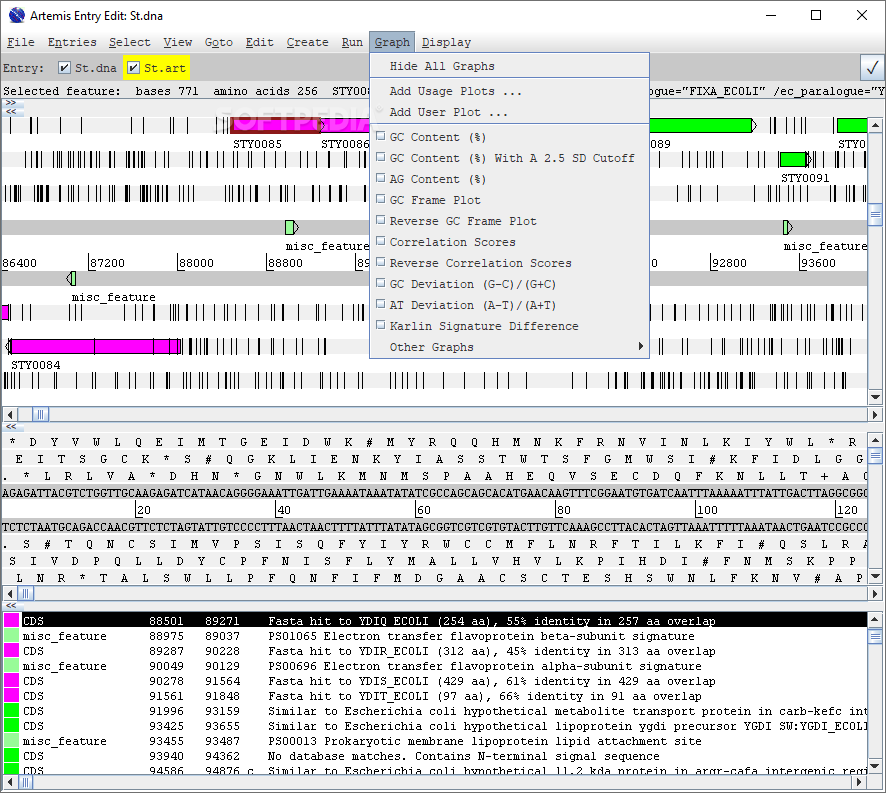The height and width of the screenshot is (793, 886).
Task: Enable Correlation Scores graph
Action: 381,241
